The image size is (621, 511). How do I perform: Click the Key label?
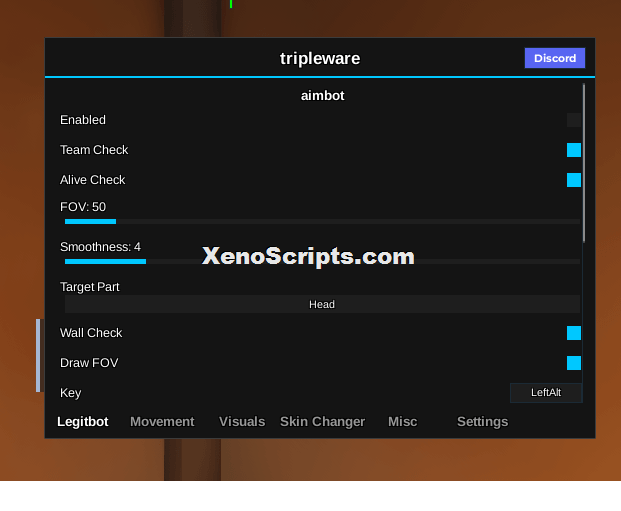tap(70, 393)
